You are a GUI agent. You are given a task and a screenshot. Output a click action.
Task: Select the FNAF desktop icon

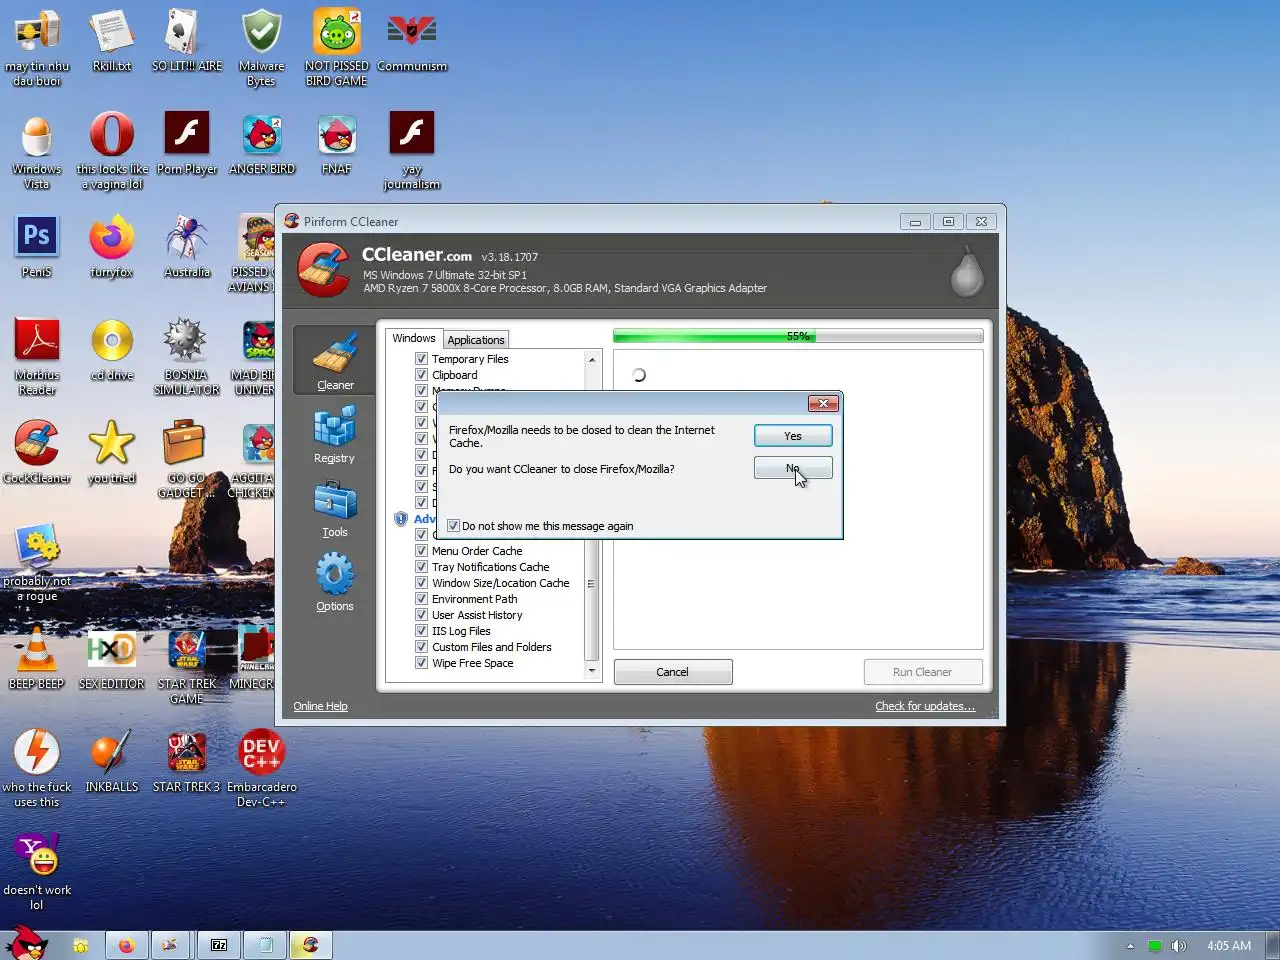(x=337, y=143)
